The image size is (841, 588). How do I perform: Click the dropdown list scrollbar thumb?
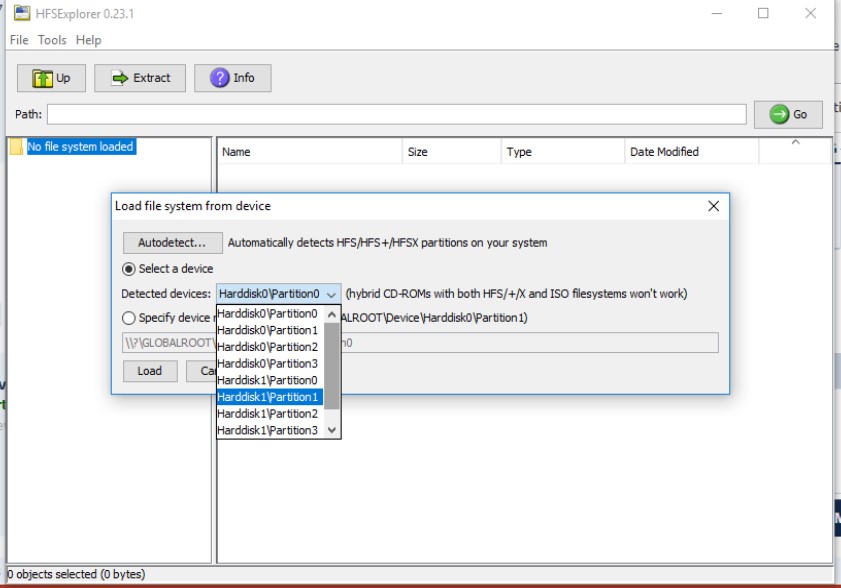tap(331, 365)
